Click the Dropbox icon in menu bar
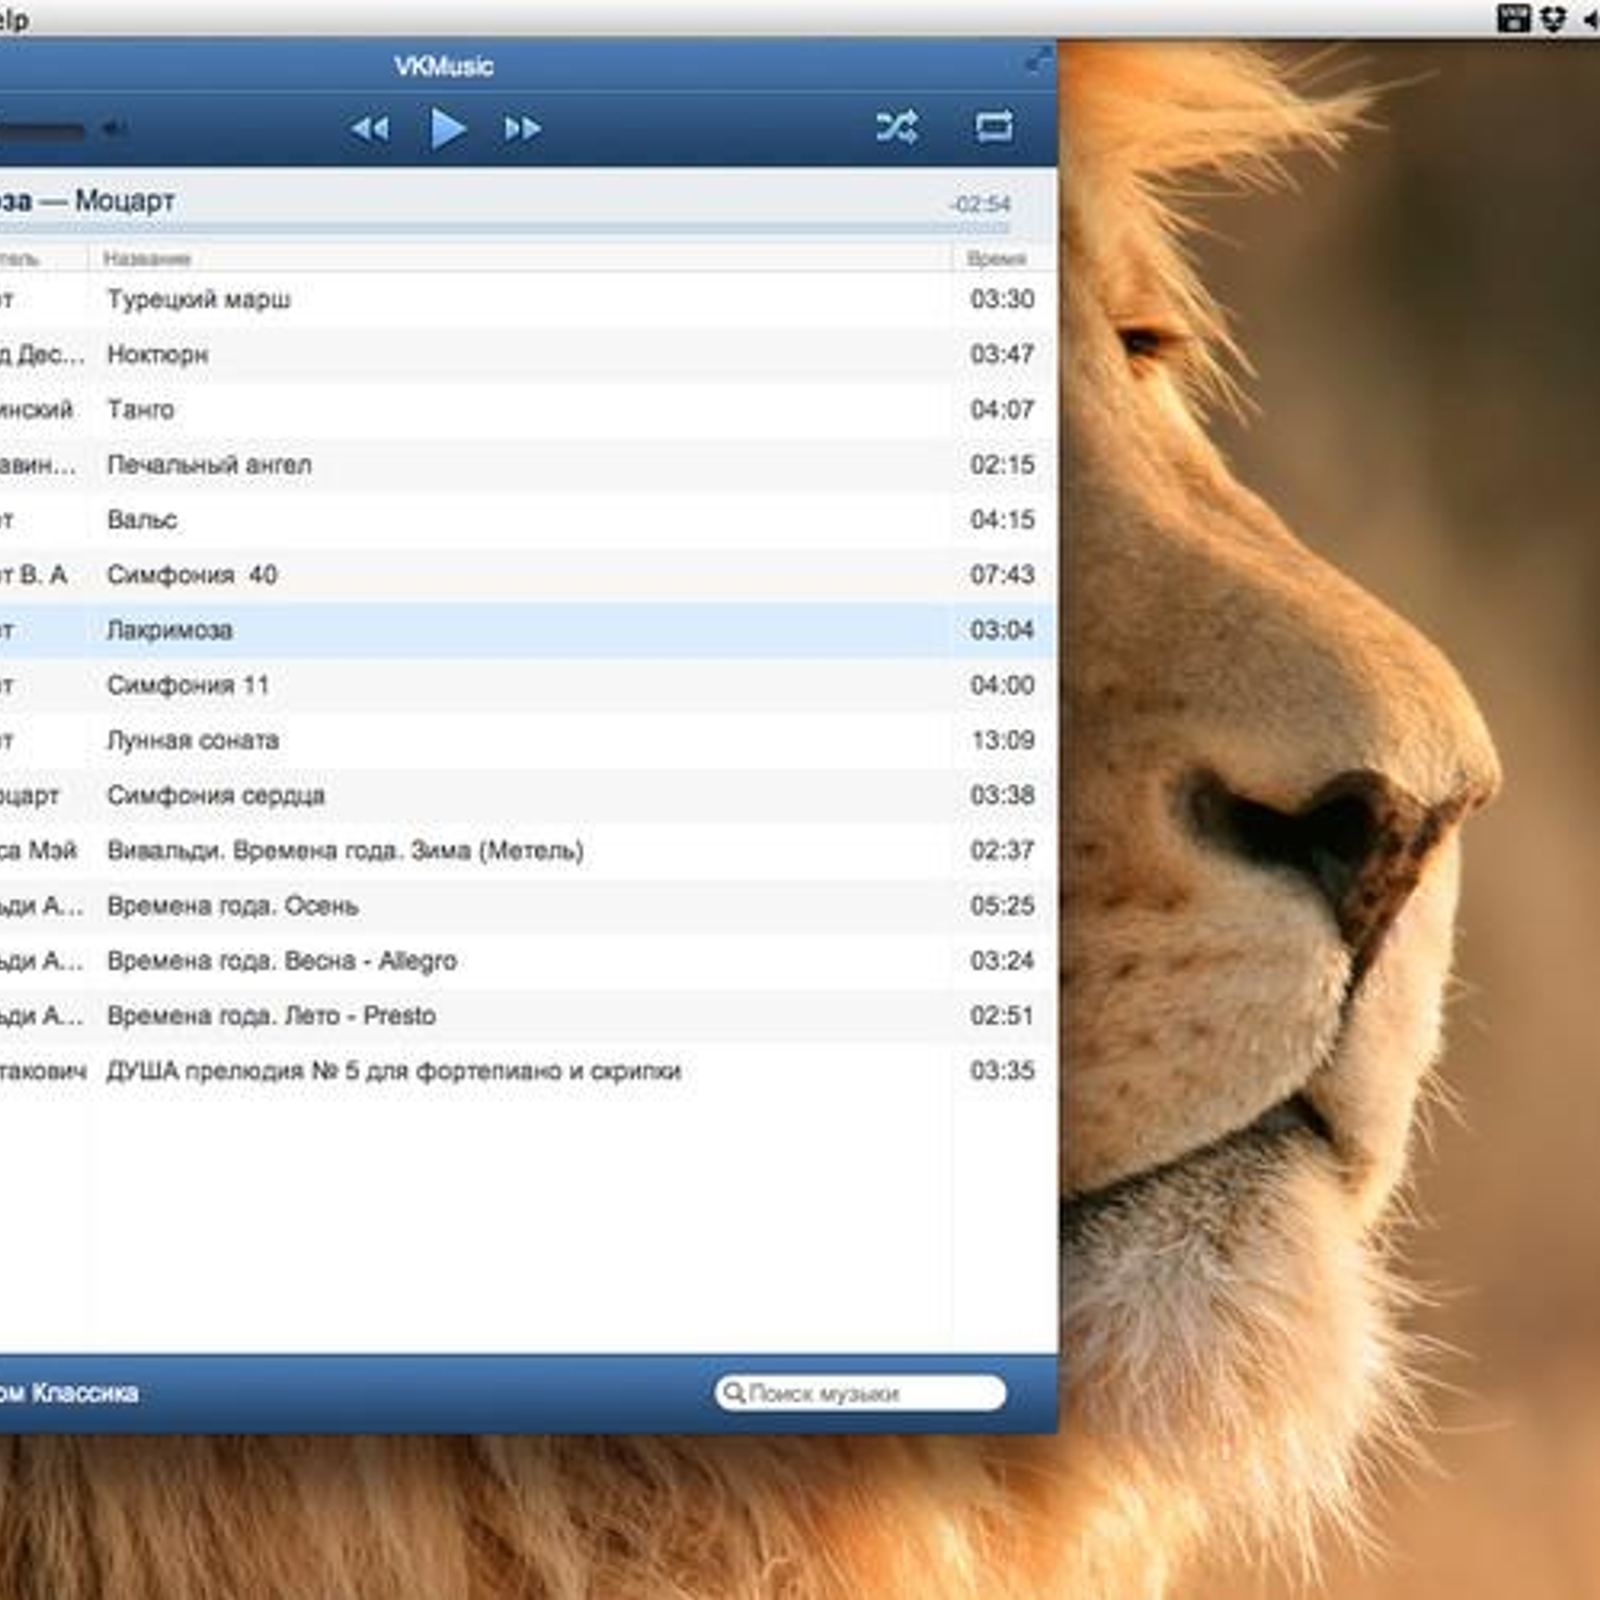This screenshot has width=1600, height=1600. 1552,19
